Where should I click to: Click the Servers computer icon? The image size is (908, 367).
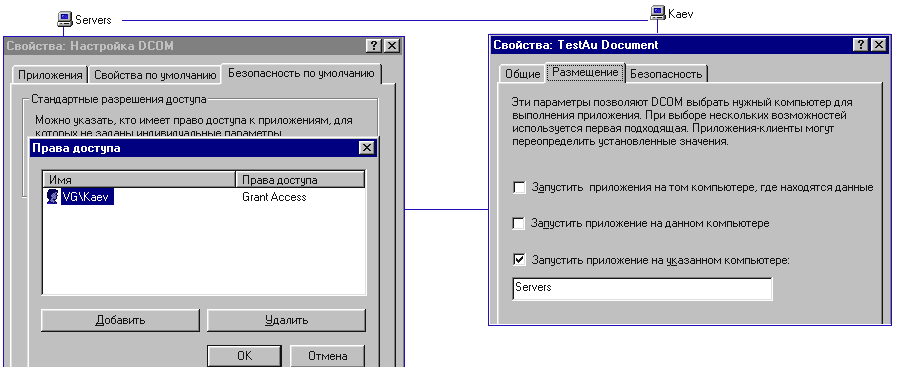pyautogui.click(x=64, y=20)
